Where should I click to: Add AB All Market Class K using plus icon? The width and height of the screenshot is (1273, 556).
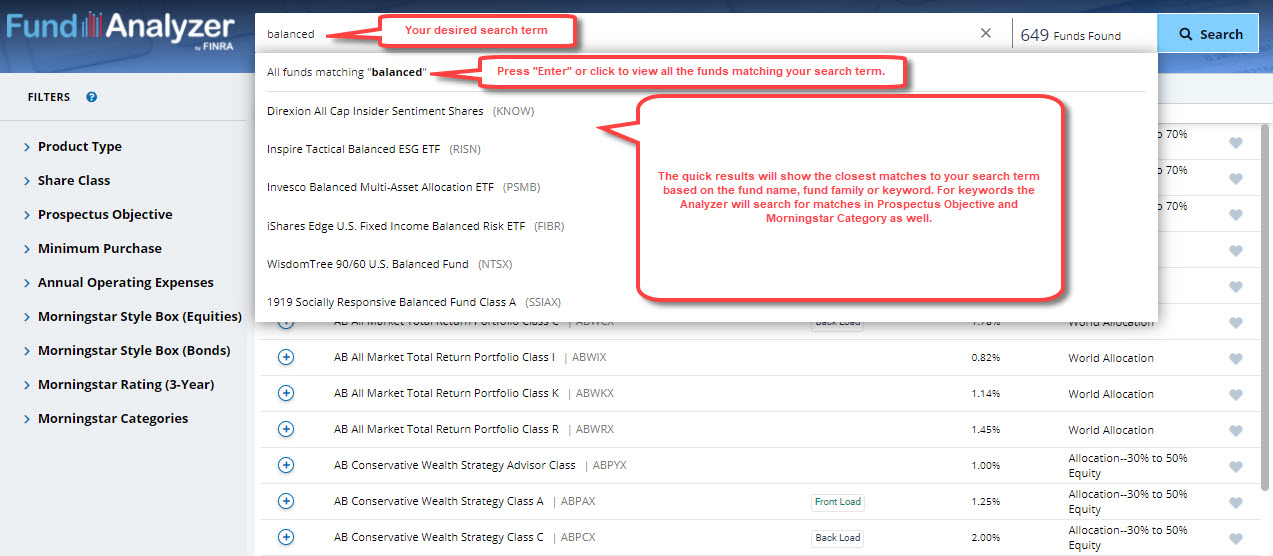click(x=286, y=394)
